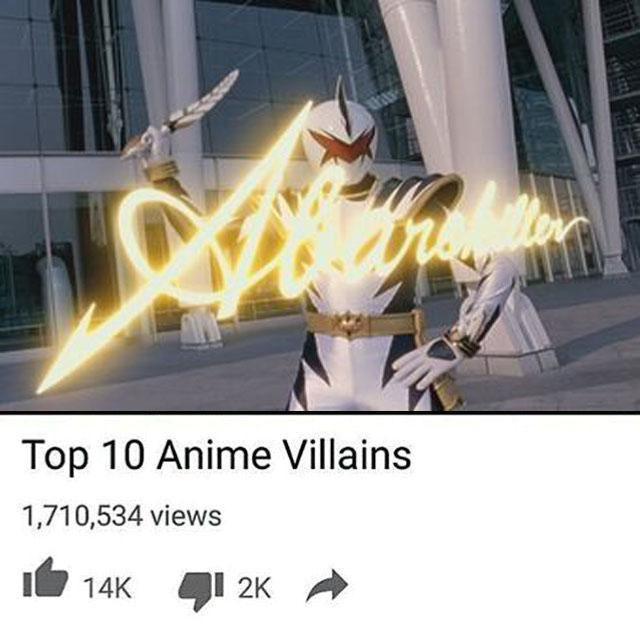Tap the video player frame to pause

coord(320,205)
